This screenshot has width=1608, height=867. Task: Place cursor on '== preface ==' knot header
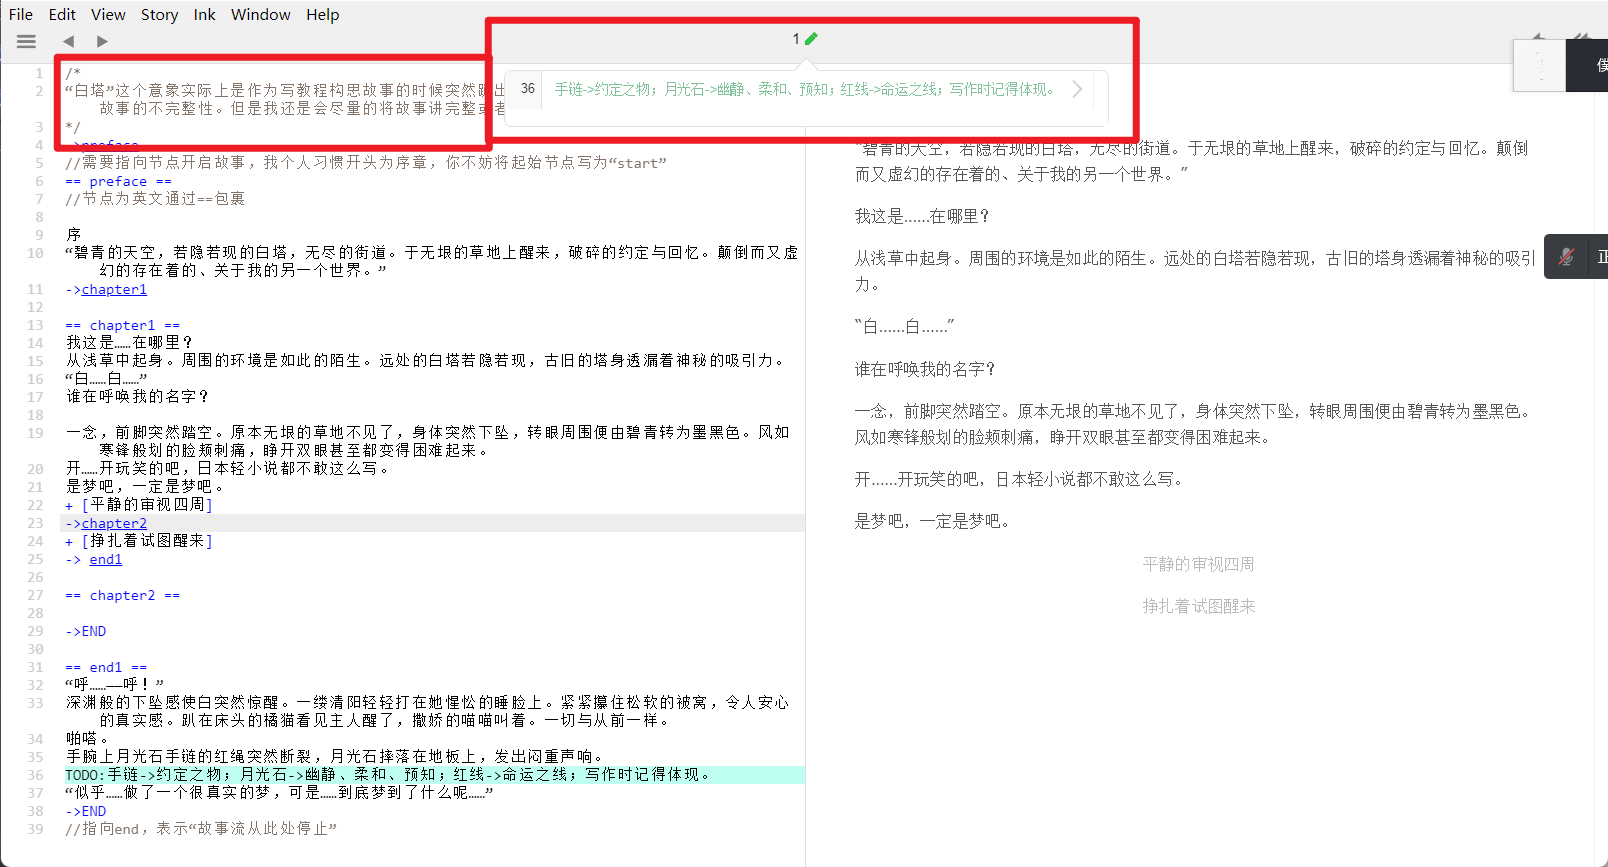click(118, 181)
